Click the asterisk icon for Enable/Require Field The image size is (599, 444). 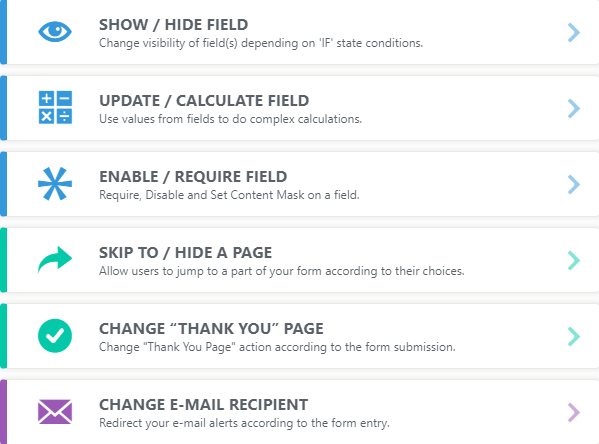(x=55, y=183)
